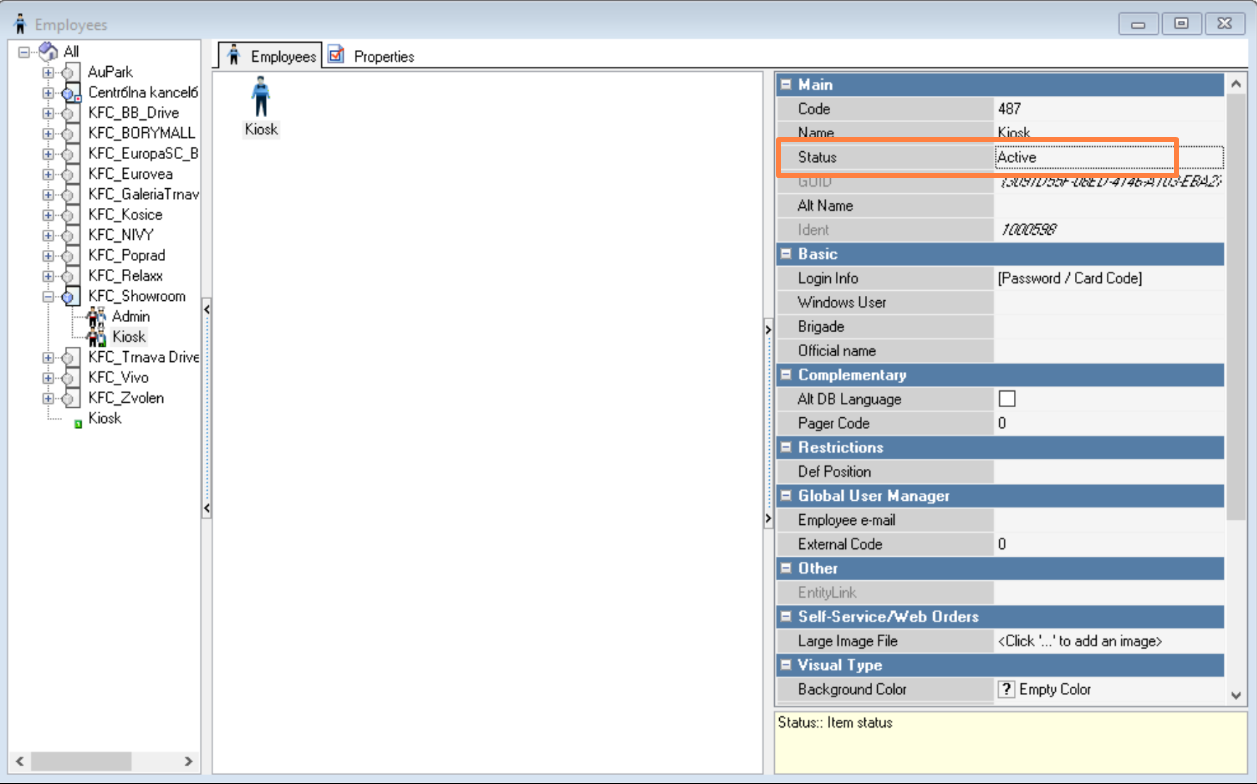Click the question mark Empty Color icon
Viewport: 1257px width, 784px height.
[1007, 689]
